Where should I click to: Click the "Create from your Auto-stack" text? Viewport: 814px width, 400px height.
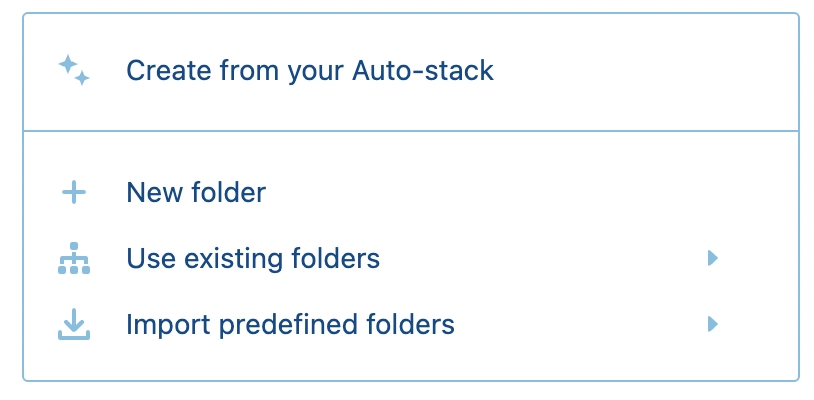pyautogui.click(x=310, y=71)
